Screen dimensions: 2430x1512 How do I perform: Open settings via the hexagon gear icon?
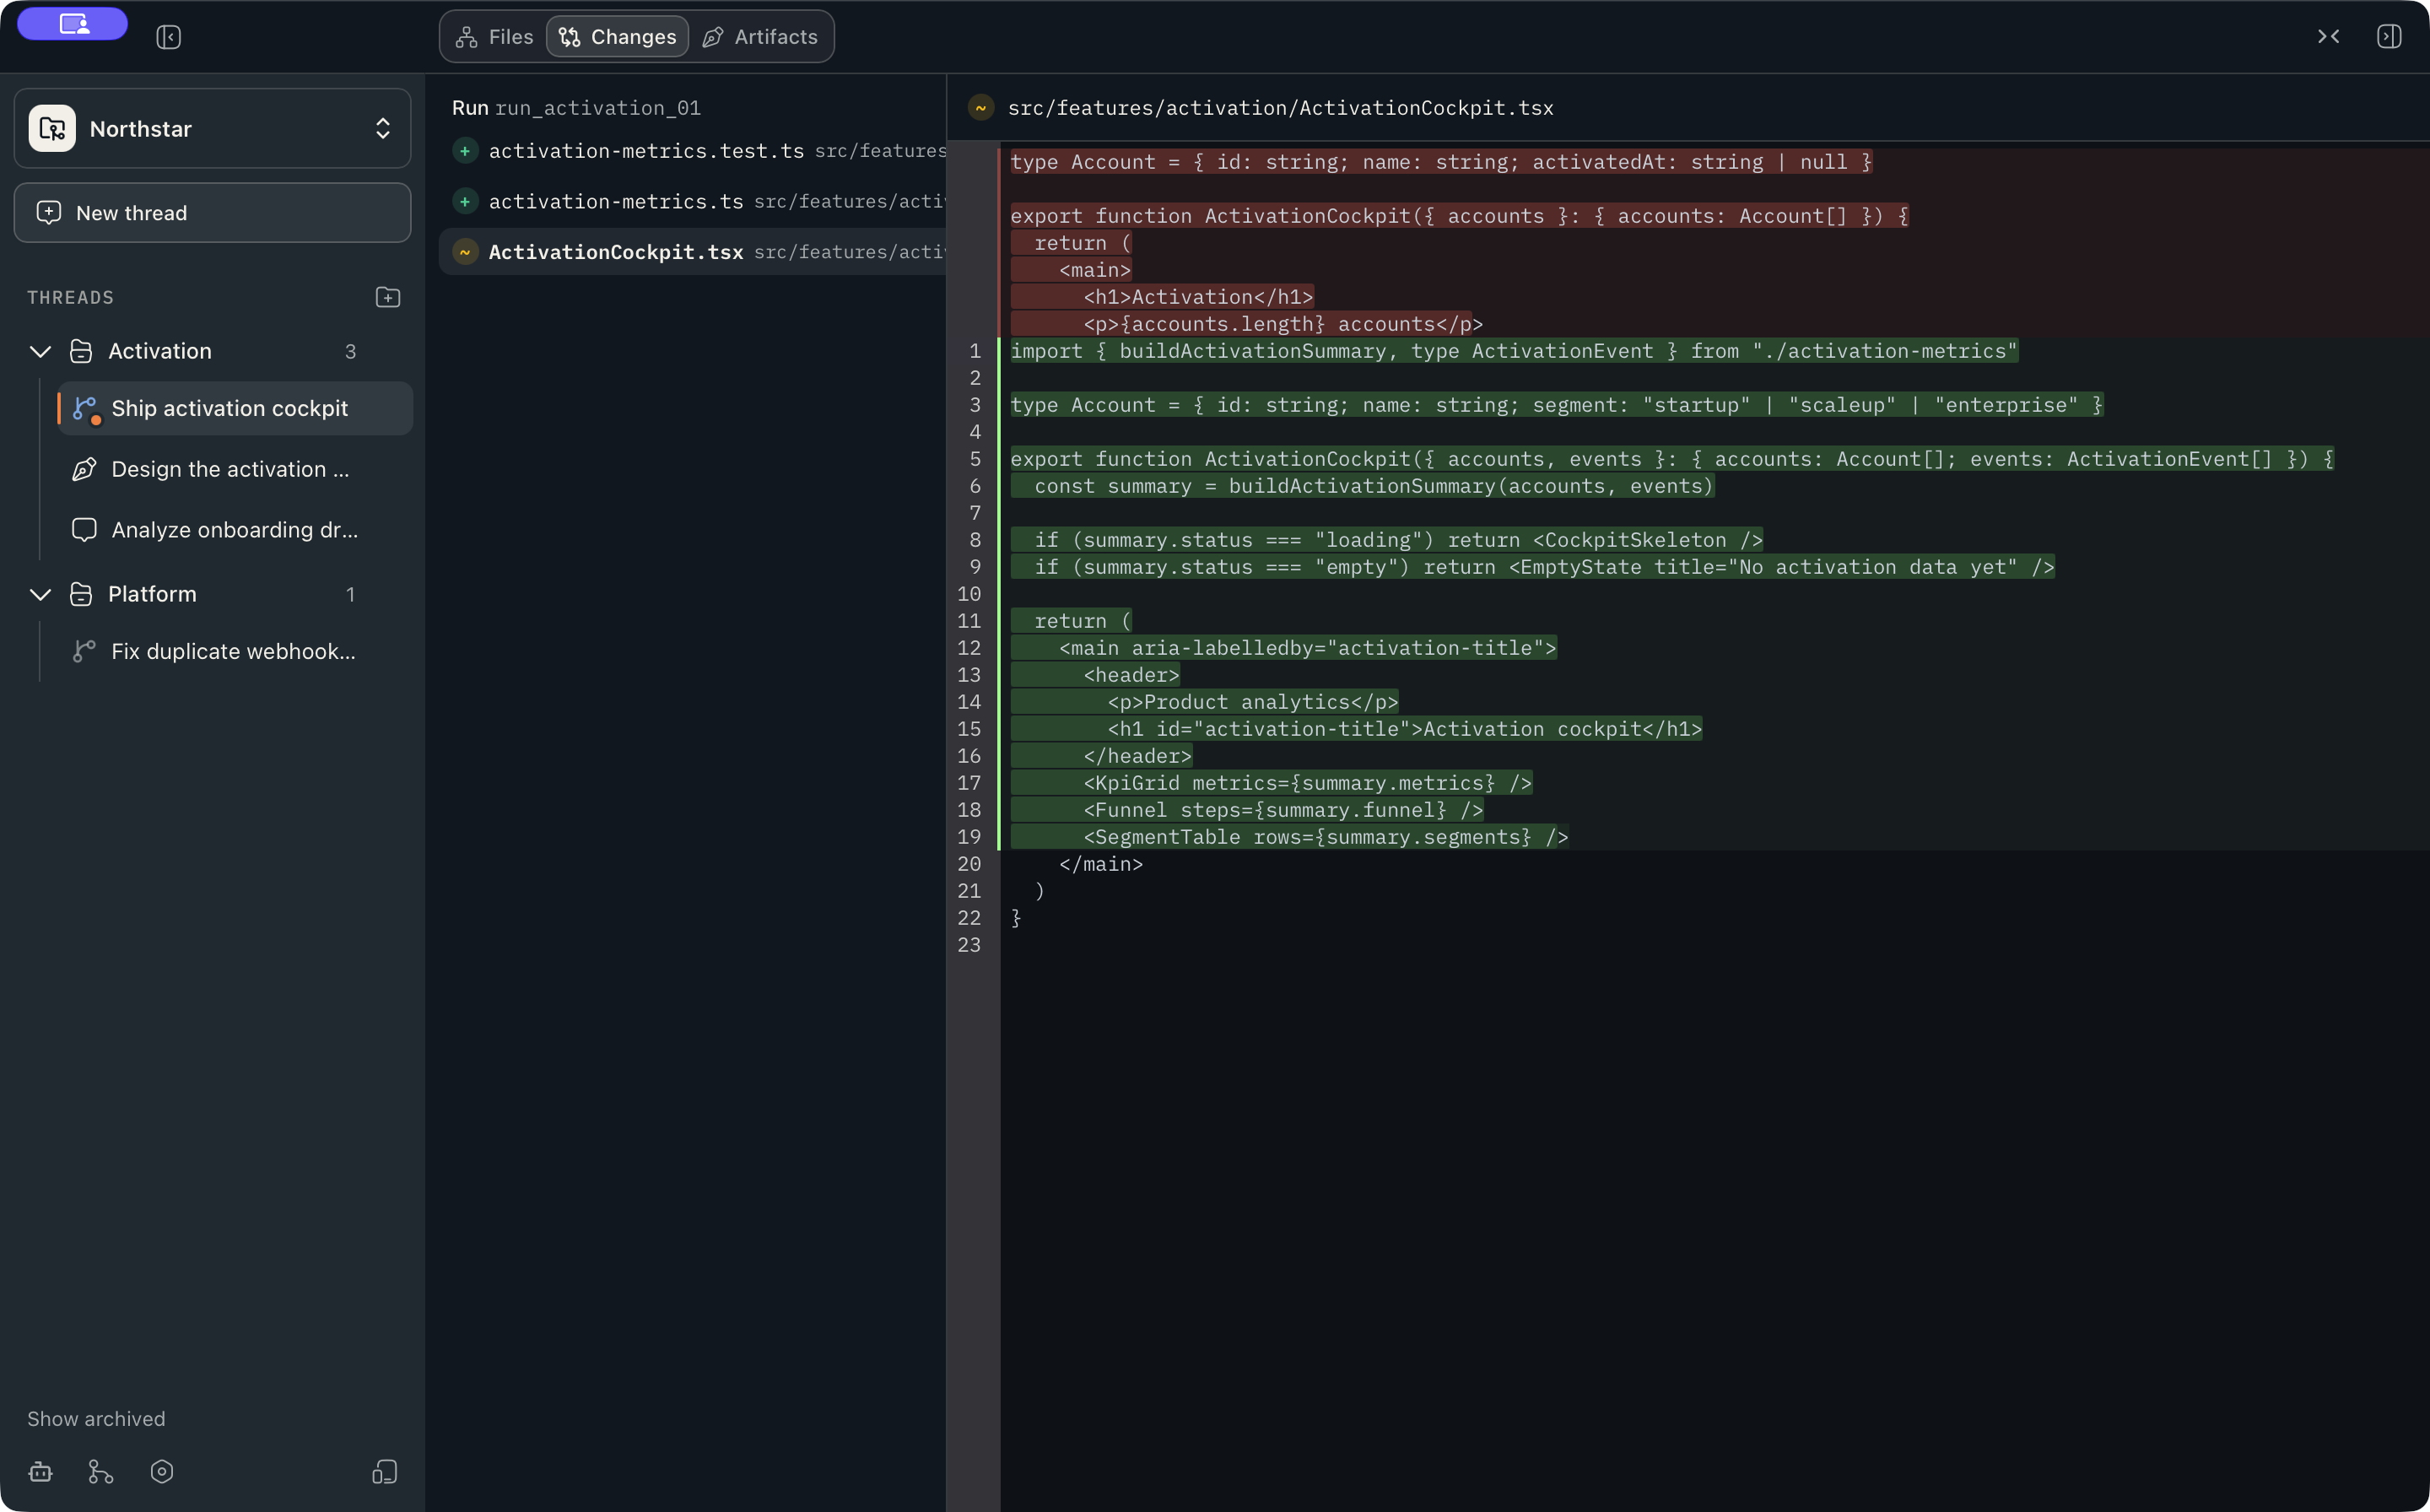(162, 1471)
